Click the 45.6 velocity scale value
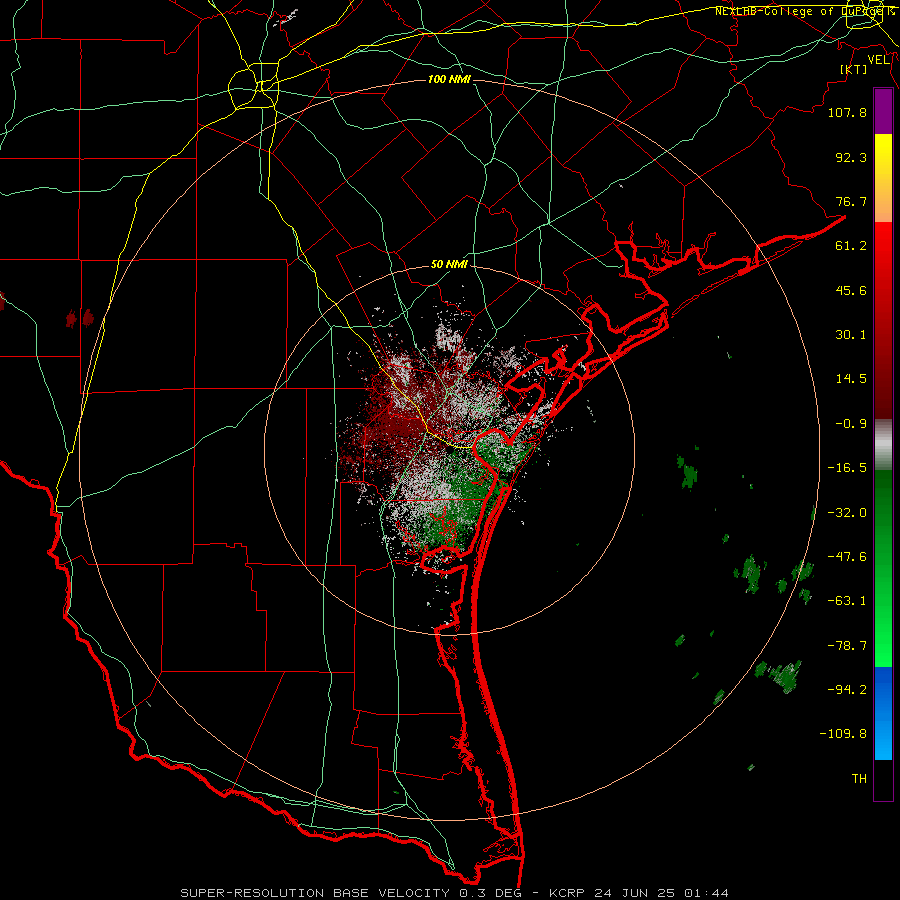Image resolution: width=900 pixels, height=900 pixels. 851,290
